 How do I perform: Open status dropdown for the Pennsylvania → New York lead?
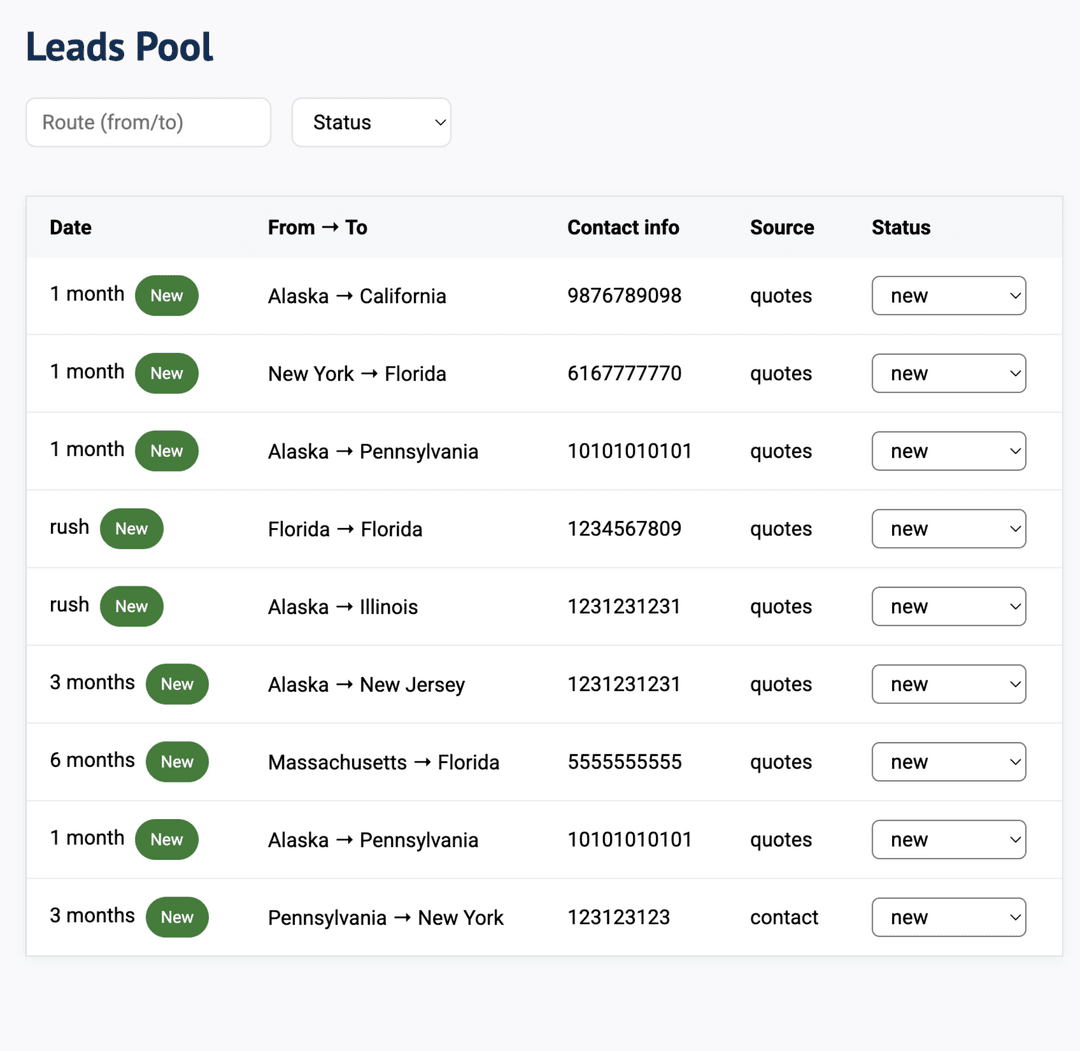tap(948, 917)
